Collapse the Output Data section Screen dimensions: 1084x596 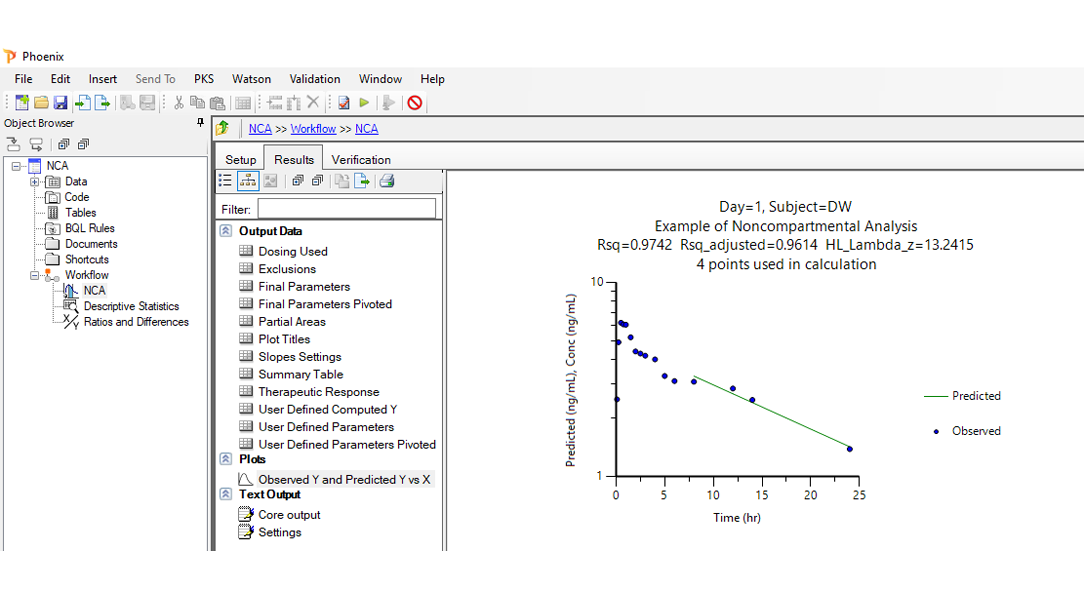pyautogui.click(x=226, y=231)
